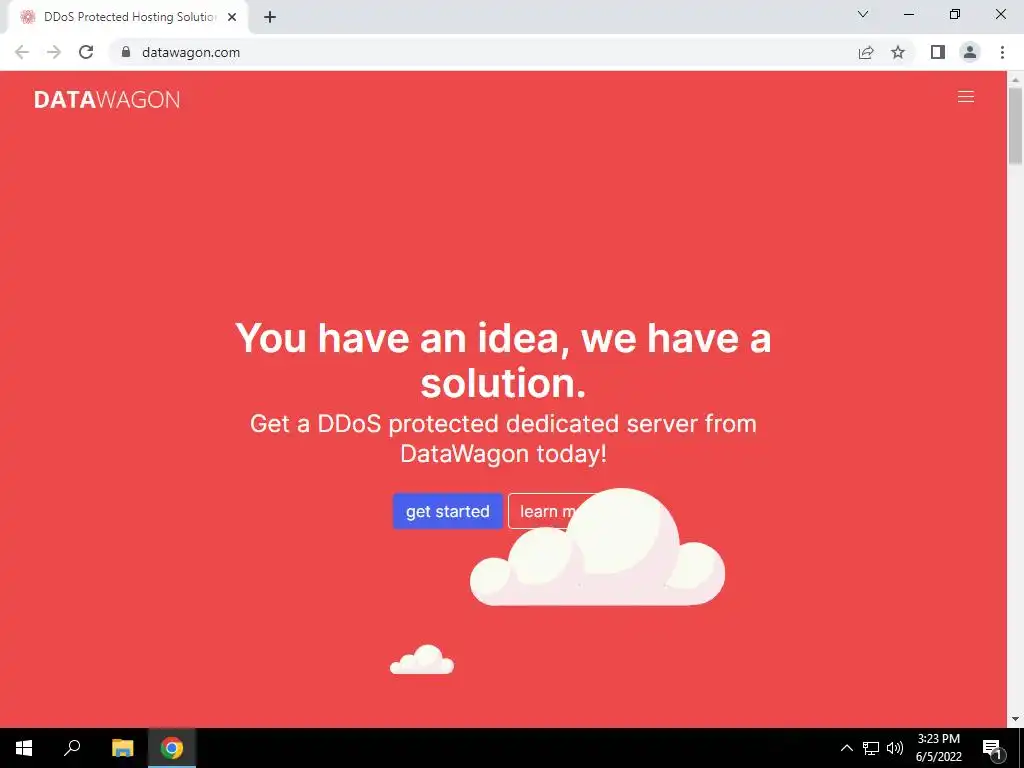Open the browser side panel
The width and height of the screenshot is (1024, 768).
pyautogui.click(x=938, y=52)
